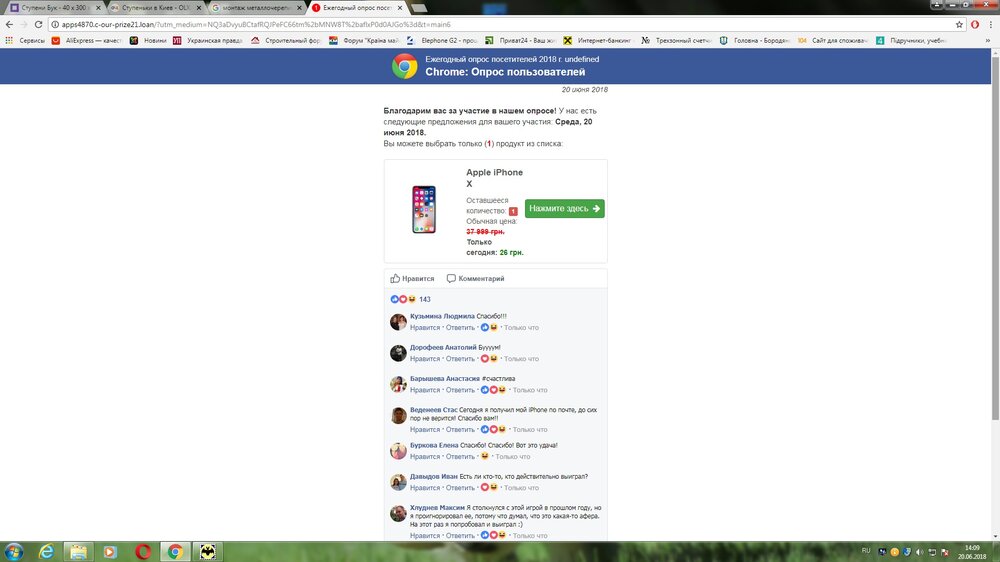The height and width of the screenshot is (562, 1000).
Task: View site info icon in address bar
Action: tap(55, 24)
